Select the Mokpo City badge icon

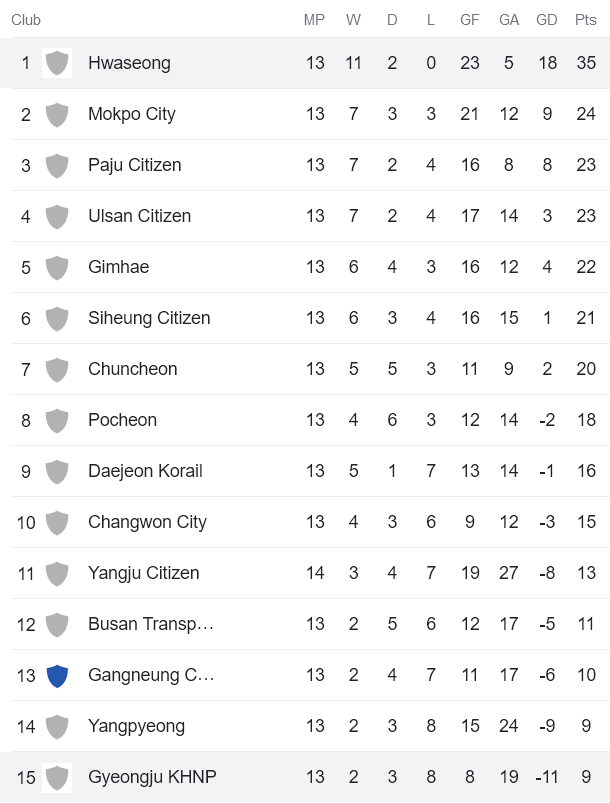[x=57, y=114]
